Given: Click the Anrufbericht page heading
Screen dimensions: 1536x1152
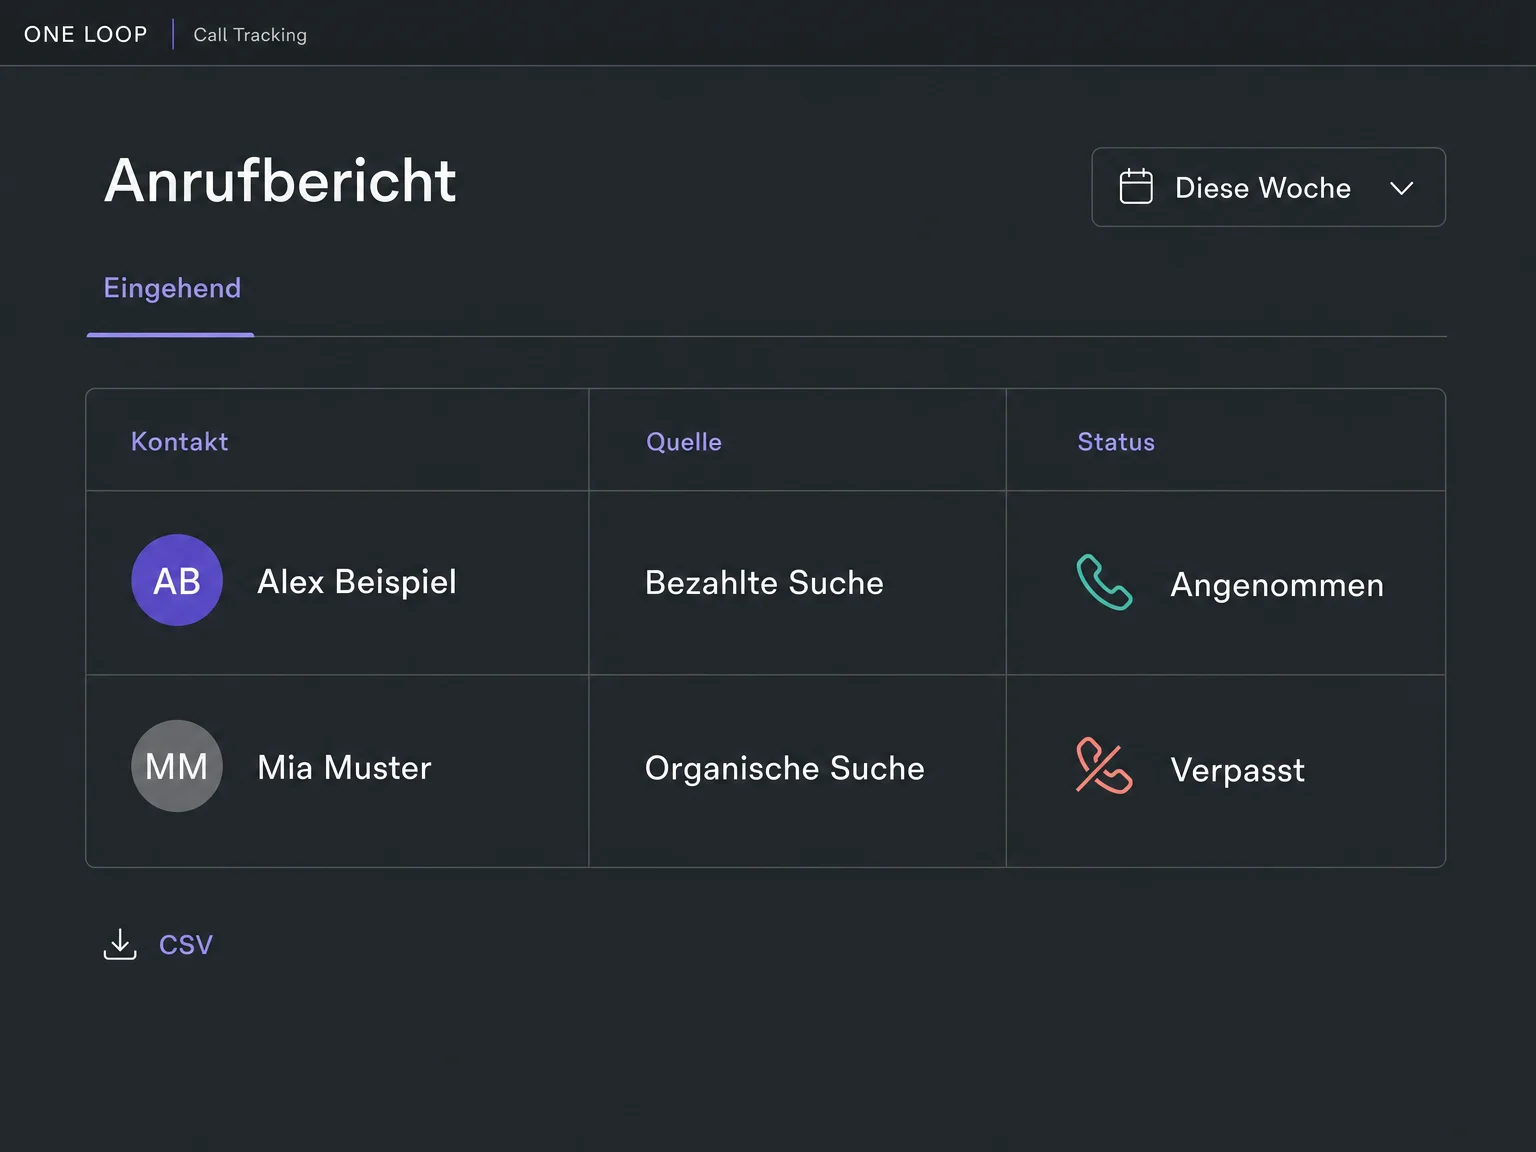Looking at the screenshot, I should point(281,181).
